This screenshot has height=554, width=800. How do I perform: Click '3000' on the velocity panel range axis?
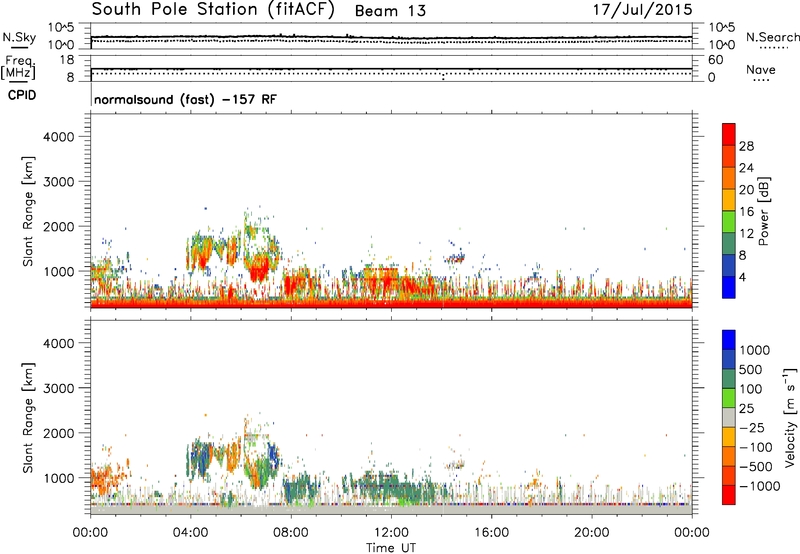click(59, 388)
